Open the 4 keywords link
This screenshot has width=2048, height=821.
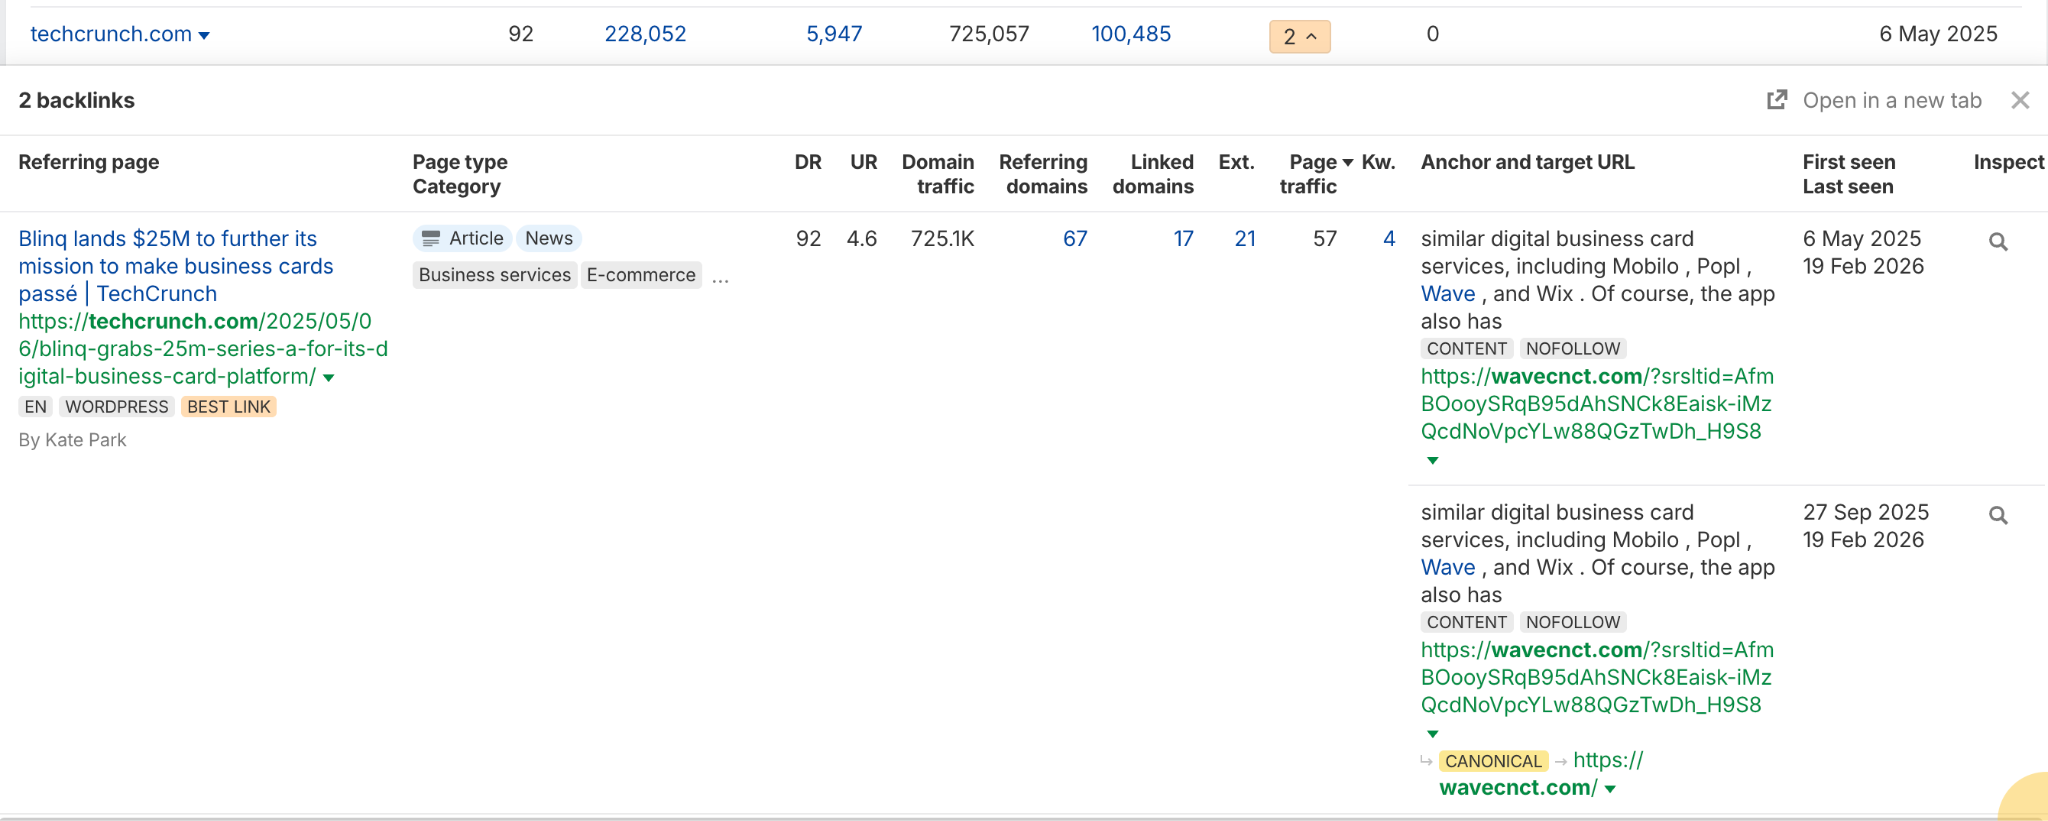pyautogui.click(x=1389, y=239)
